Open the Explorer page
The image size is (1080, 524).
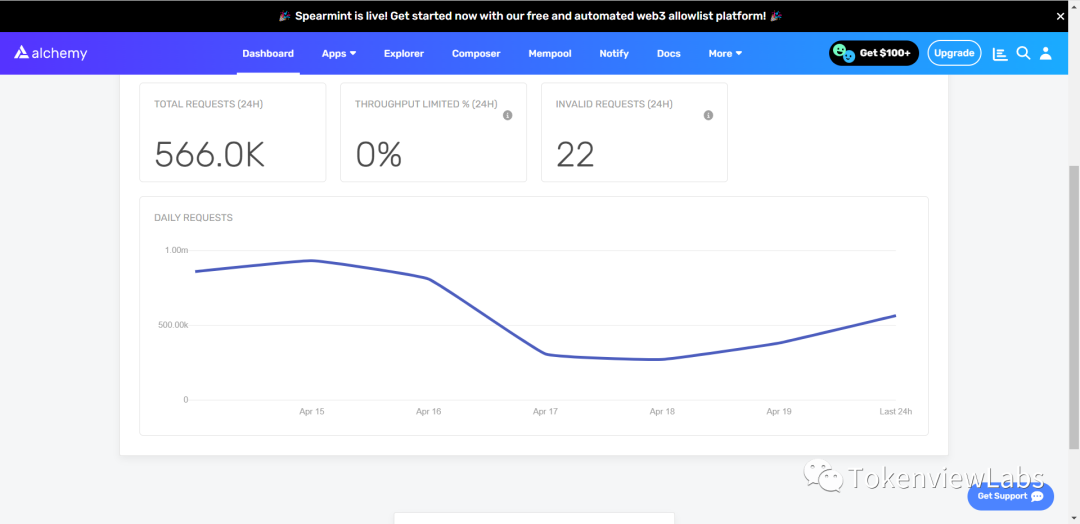[x=404, y=54]
